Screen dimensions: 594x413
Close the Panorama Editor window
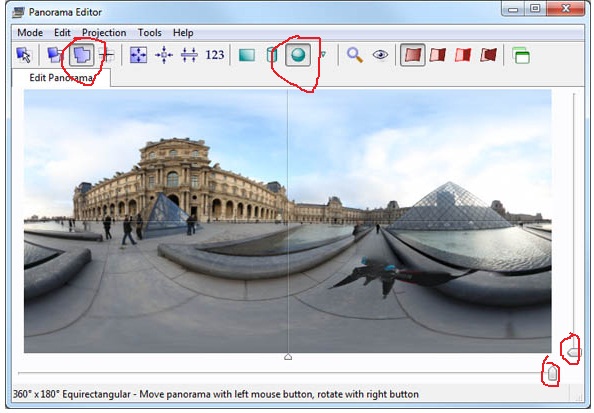click(566, 9)
